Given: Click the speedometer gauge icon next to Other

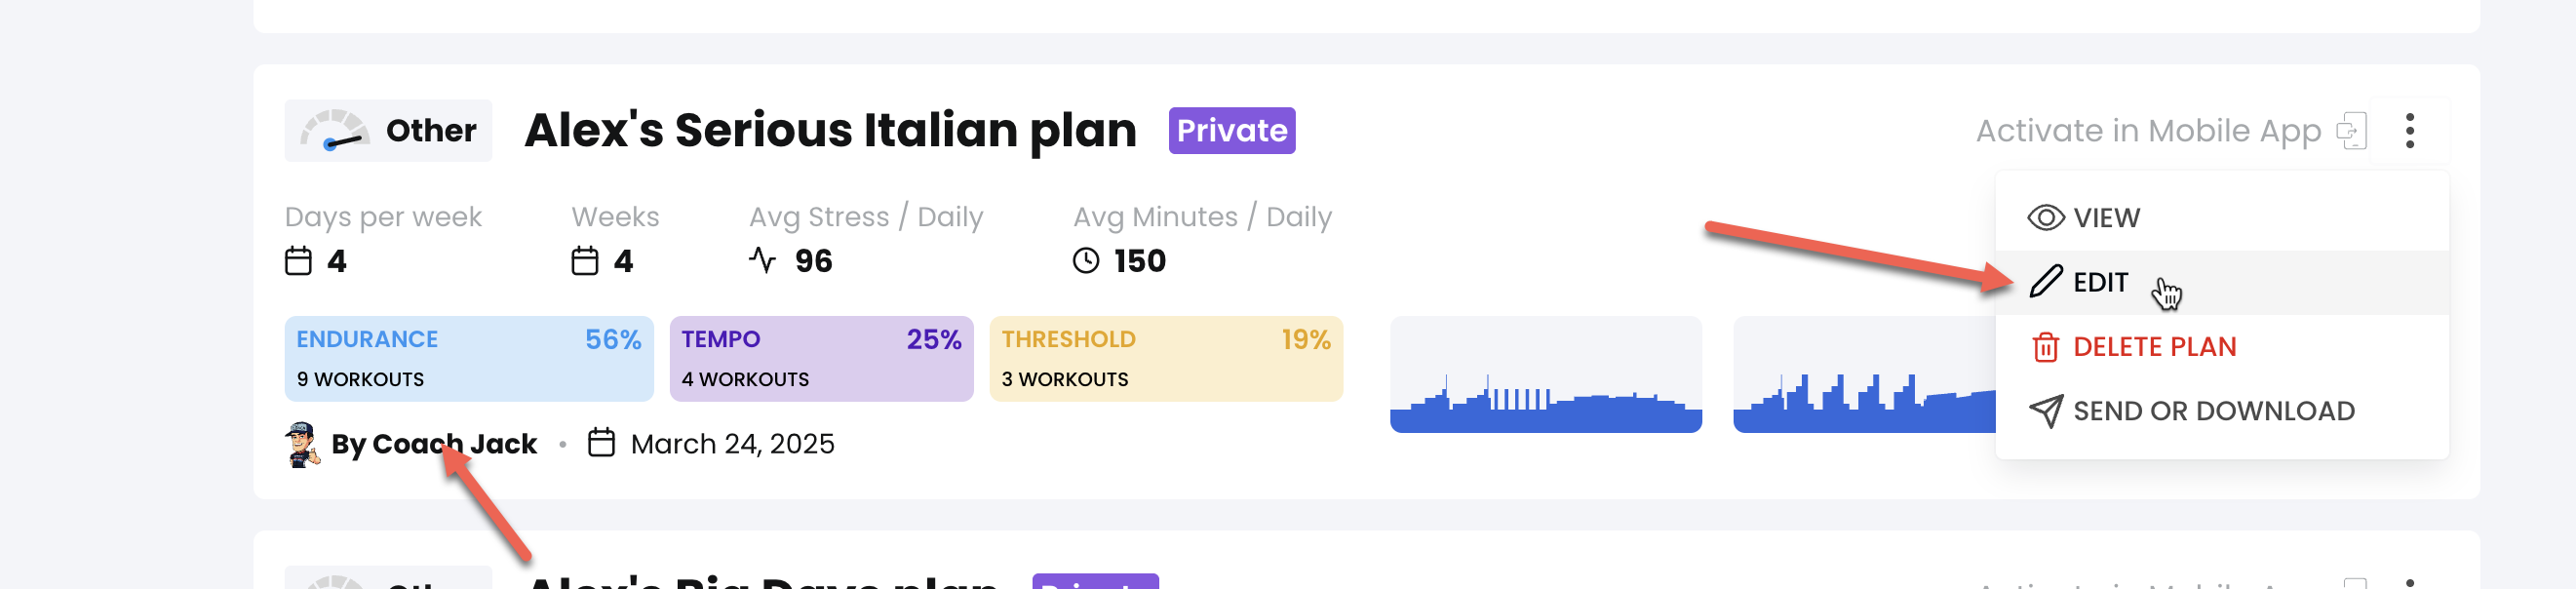Looking at the screenshot, I should (335, 131).
